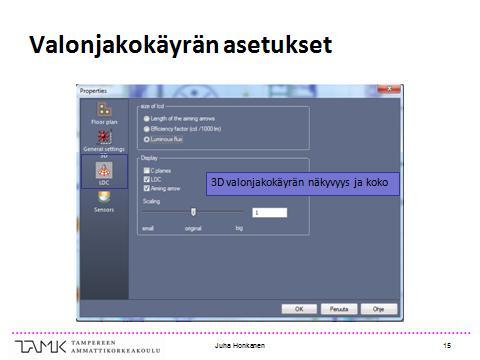Open the Floor plan settings icon

click(x=104, y=109)
